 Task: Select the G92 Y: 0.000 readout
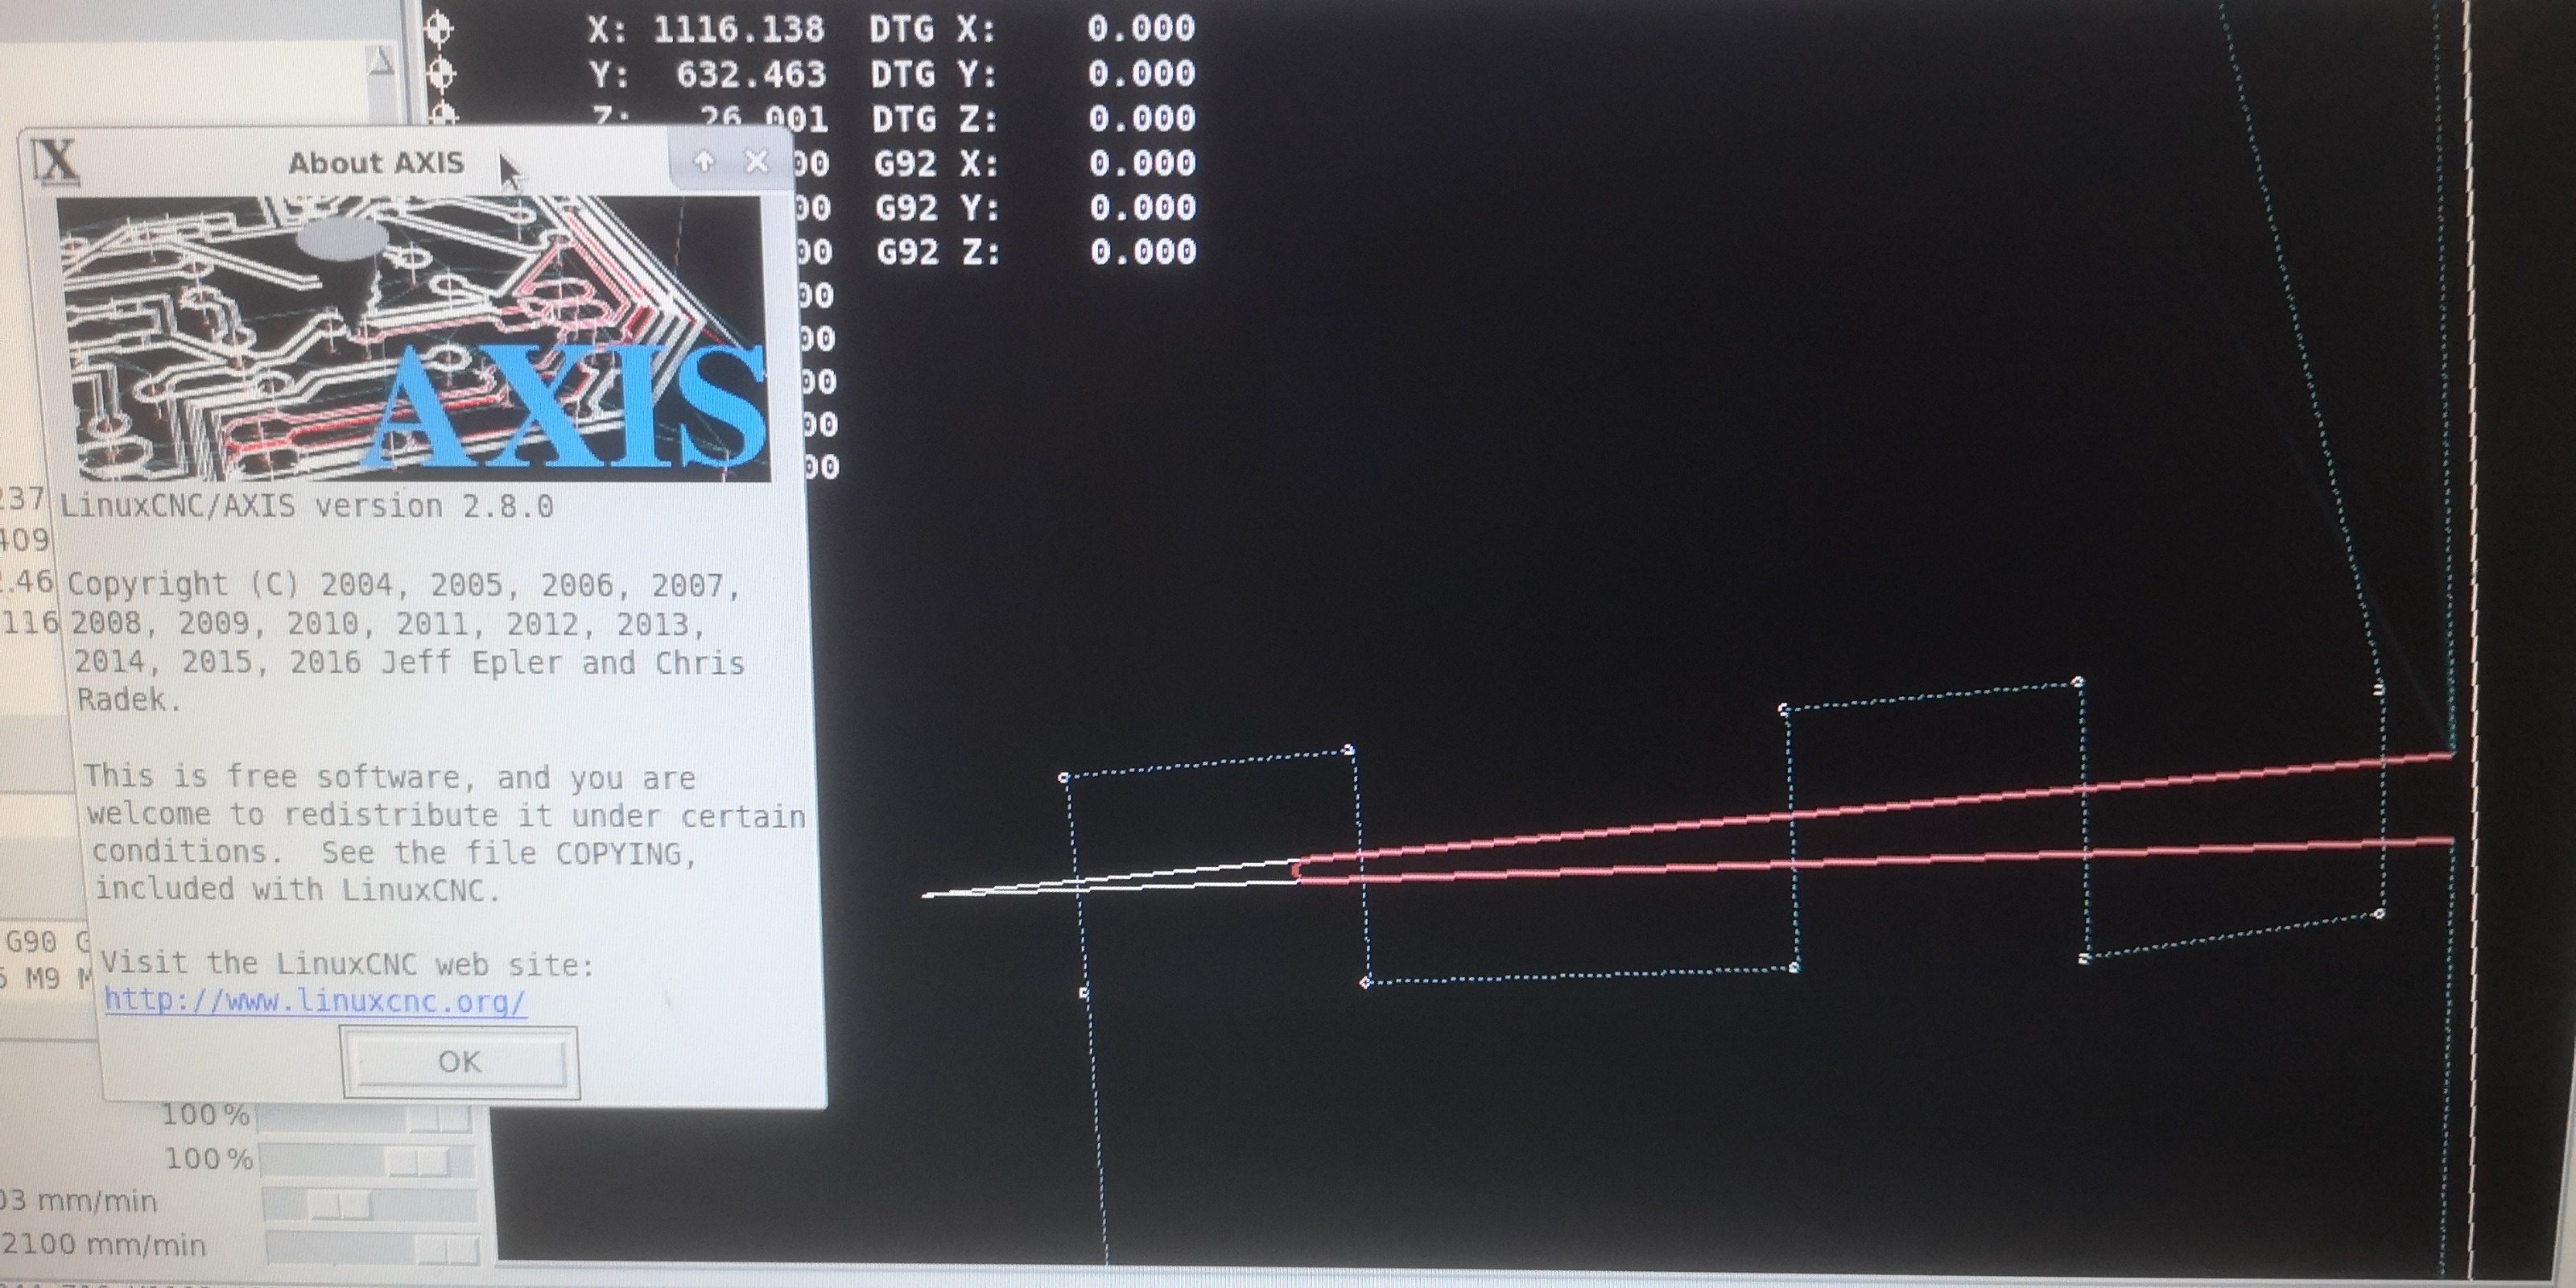tap(1036, 208)
